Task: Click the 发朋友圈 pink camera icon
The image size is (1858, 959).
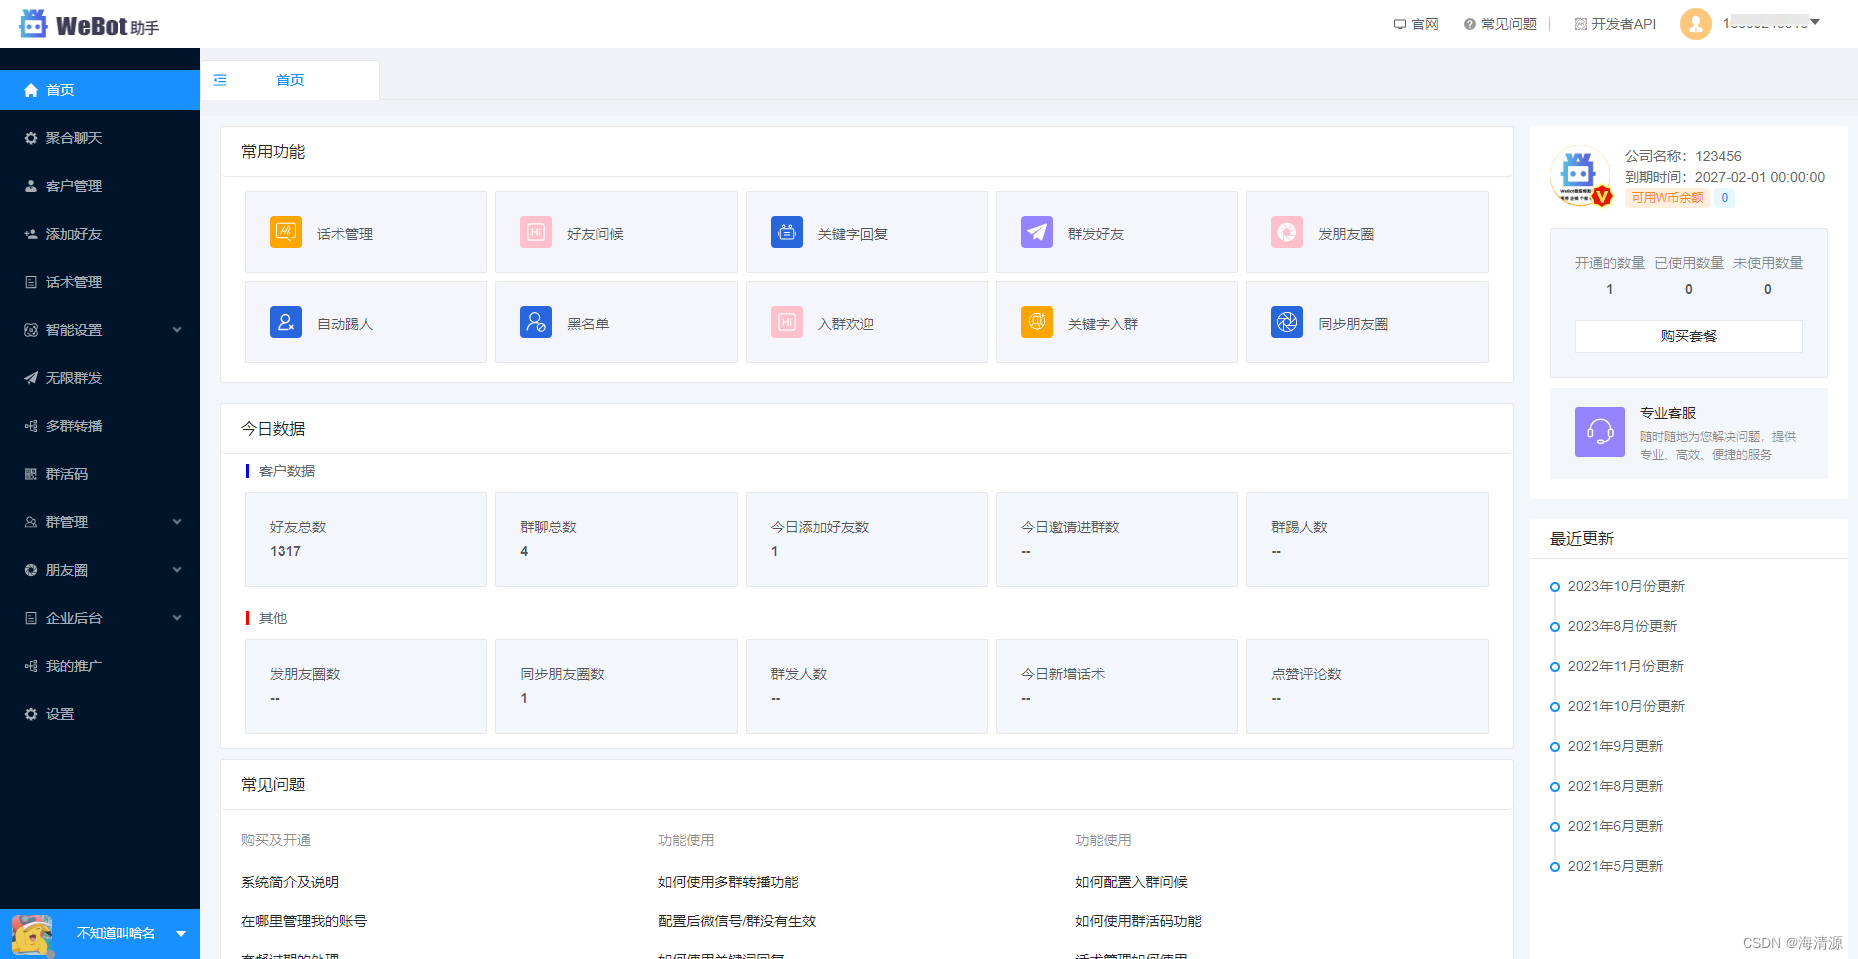Action: point(1287,232)
